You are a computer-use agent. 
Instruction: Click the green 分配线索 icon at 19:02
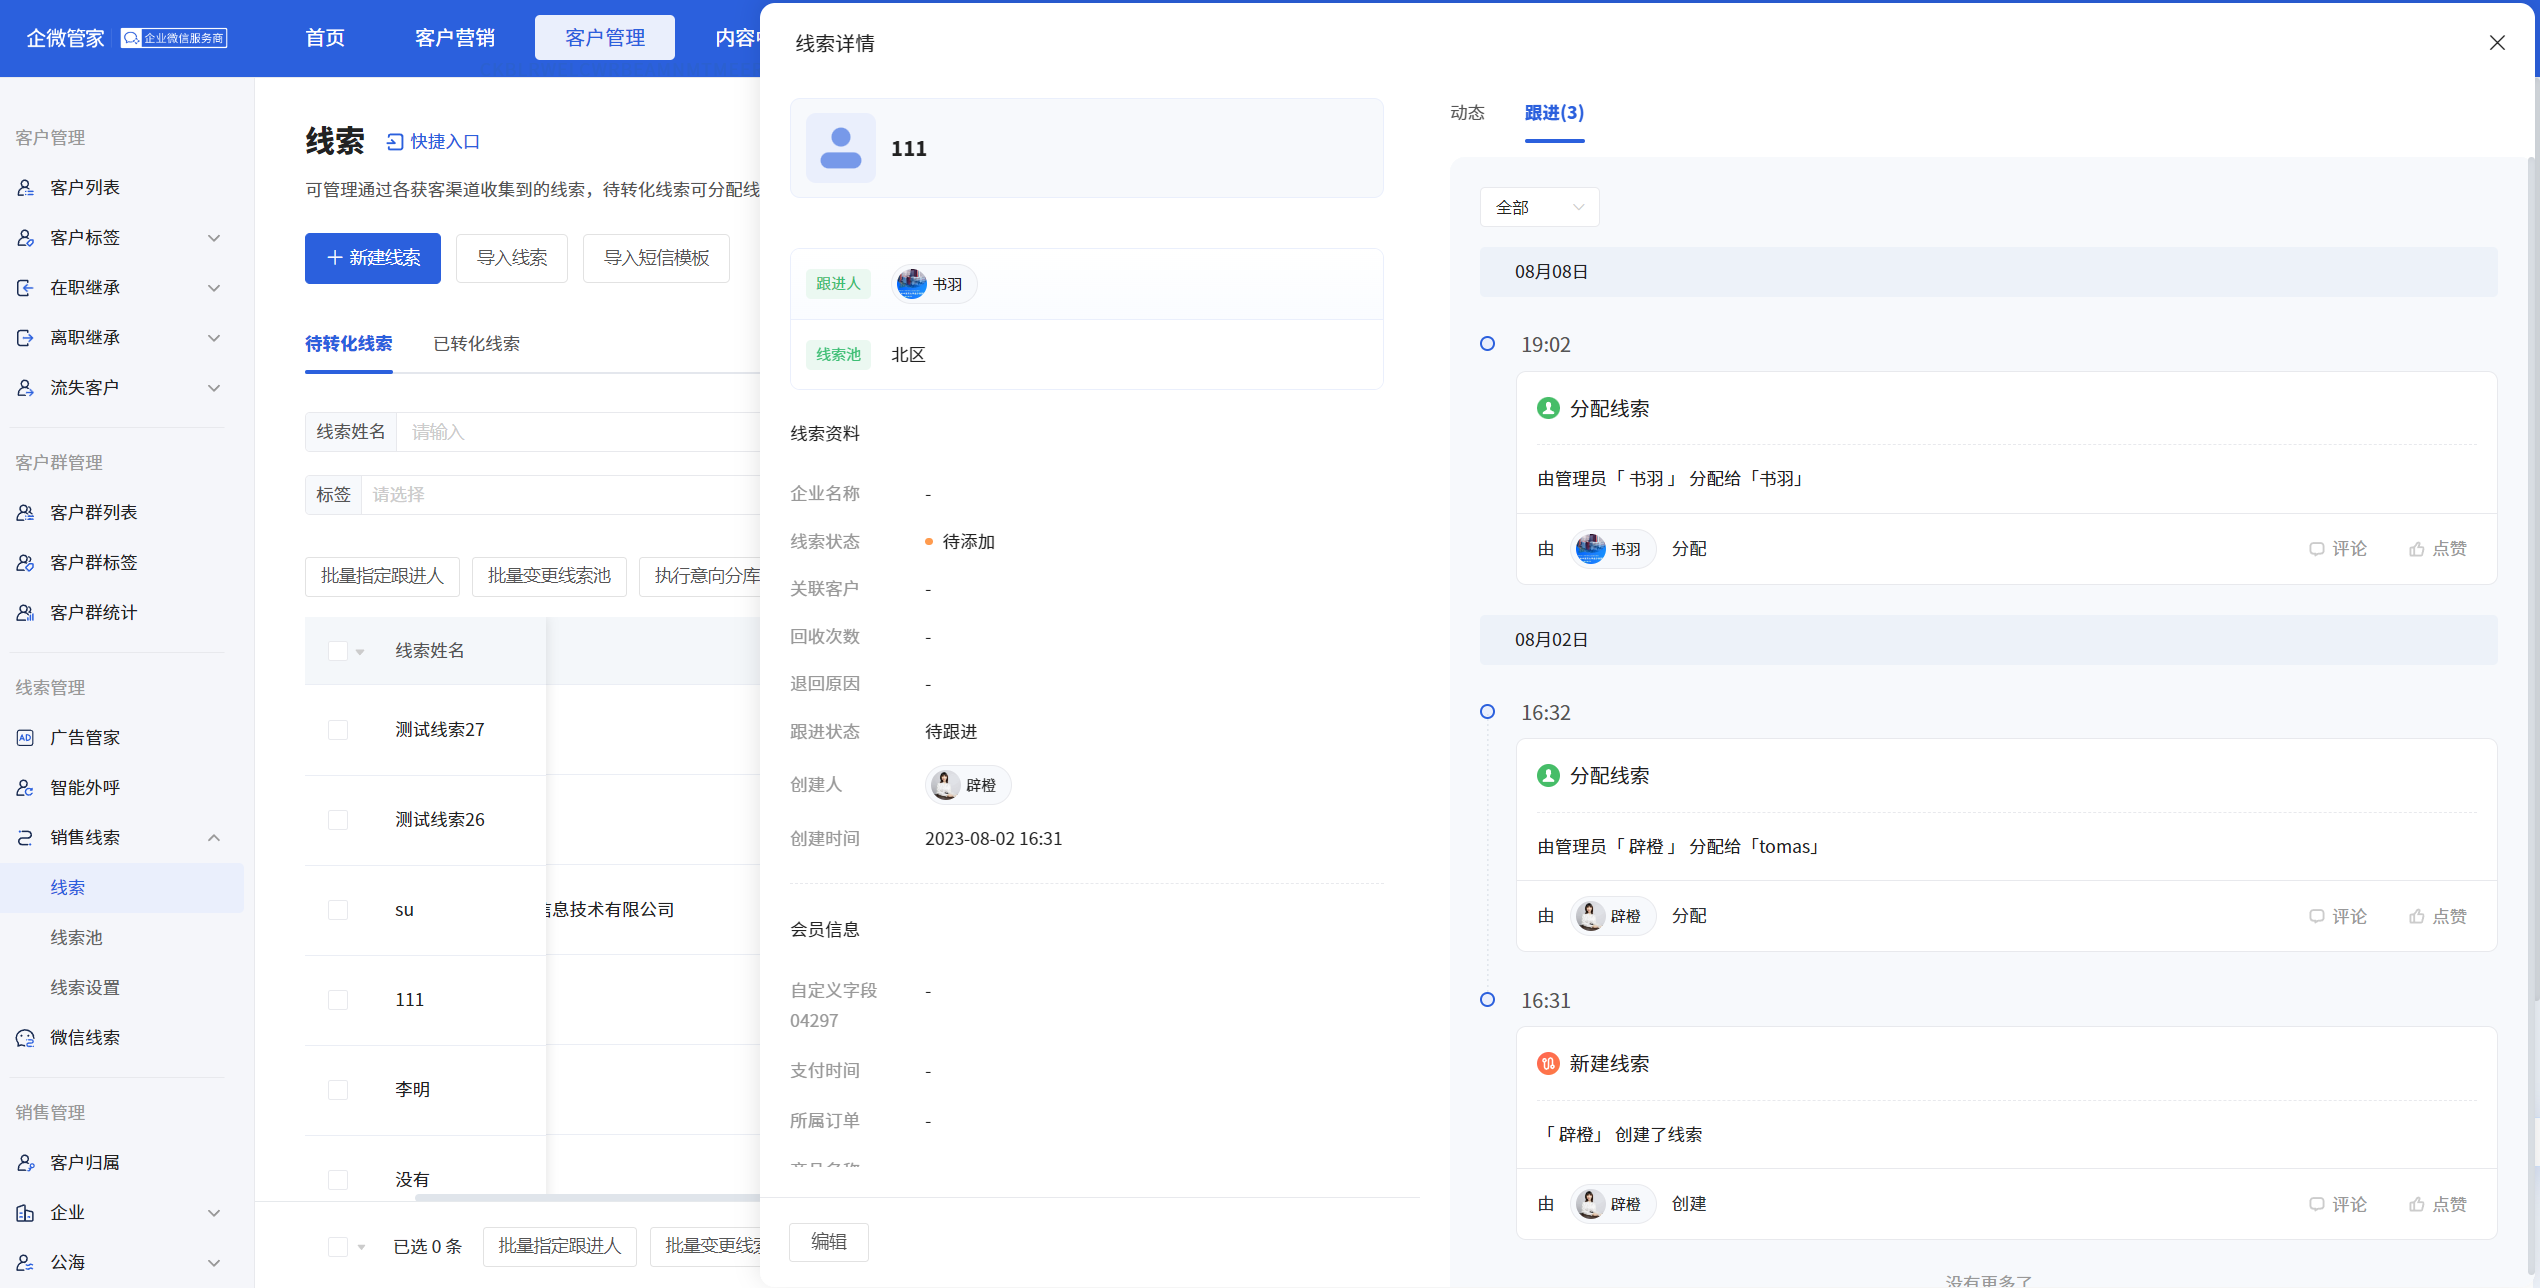click(x=1548, y=408)
